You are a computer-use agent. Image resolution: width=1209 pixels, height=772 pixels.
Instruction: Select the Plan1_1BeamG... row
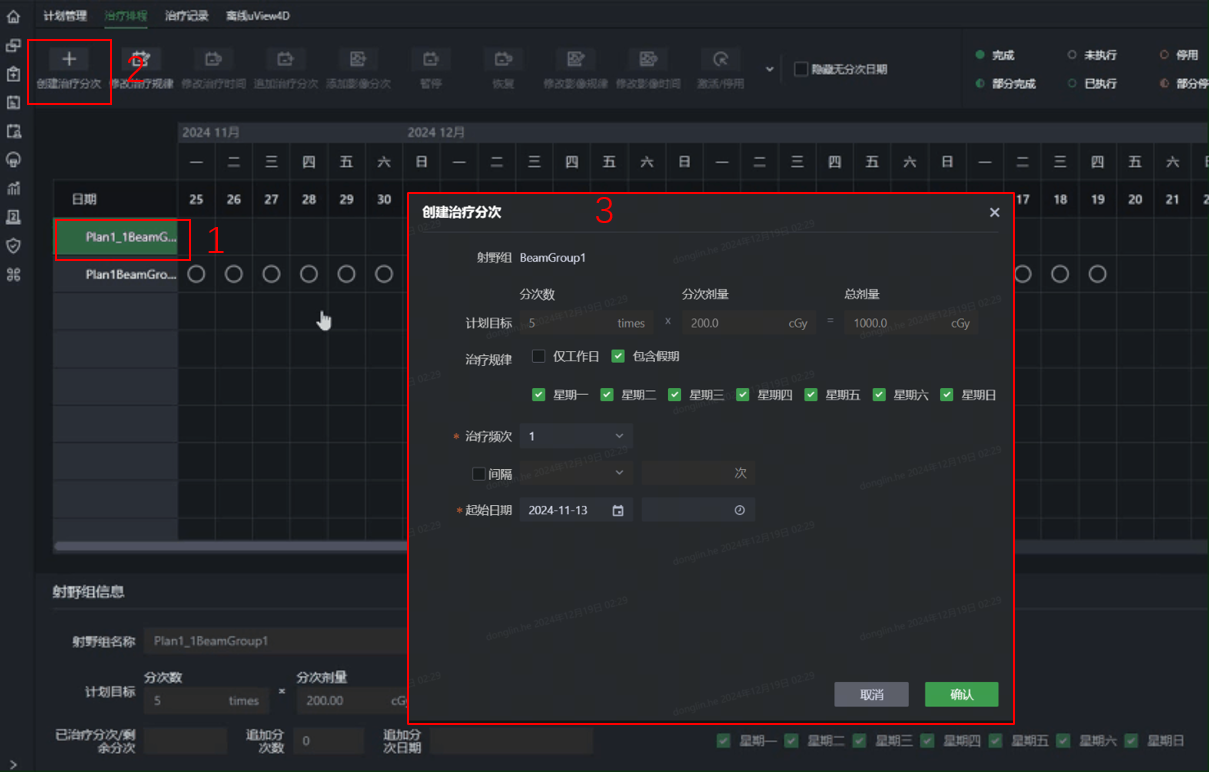tap(116, 238)
